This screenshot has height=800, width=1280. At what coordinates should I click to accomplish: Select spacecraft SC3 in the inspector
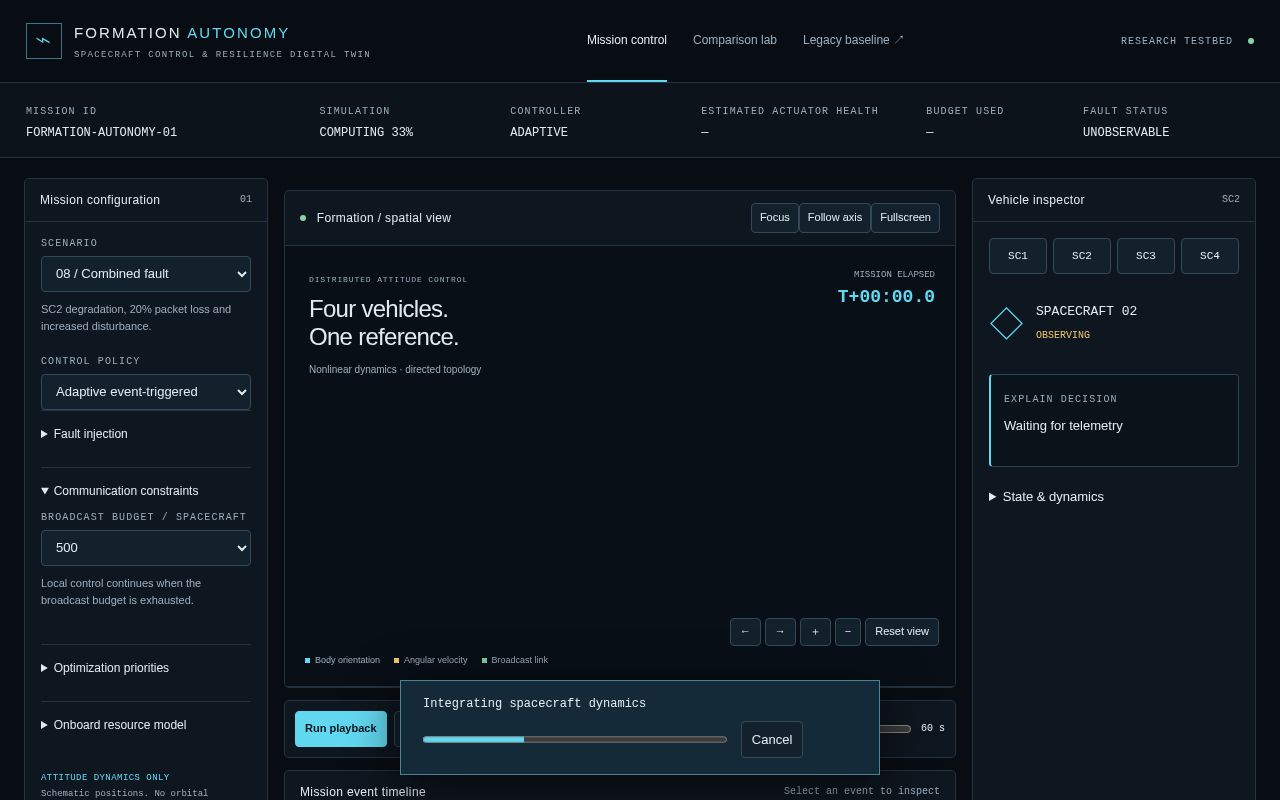pos(1146,256)
